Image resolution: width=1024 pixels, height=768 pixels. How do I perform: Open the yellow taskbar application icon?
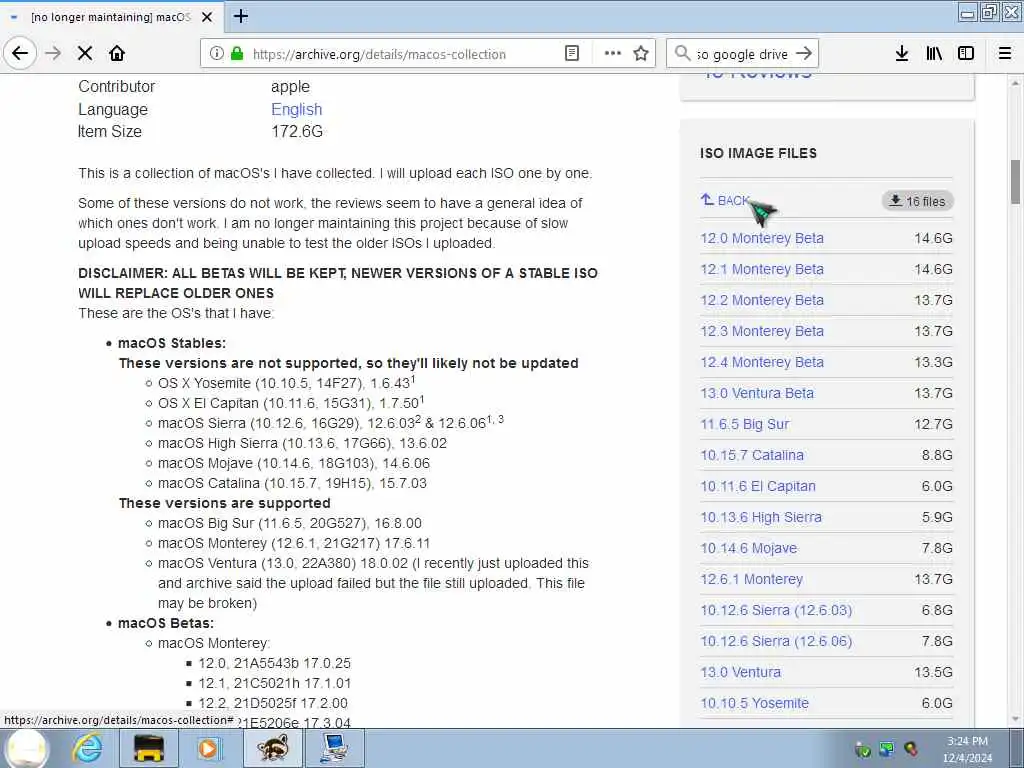click(x=149, y=748)
